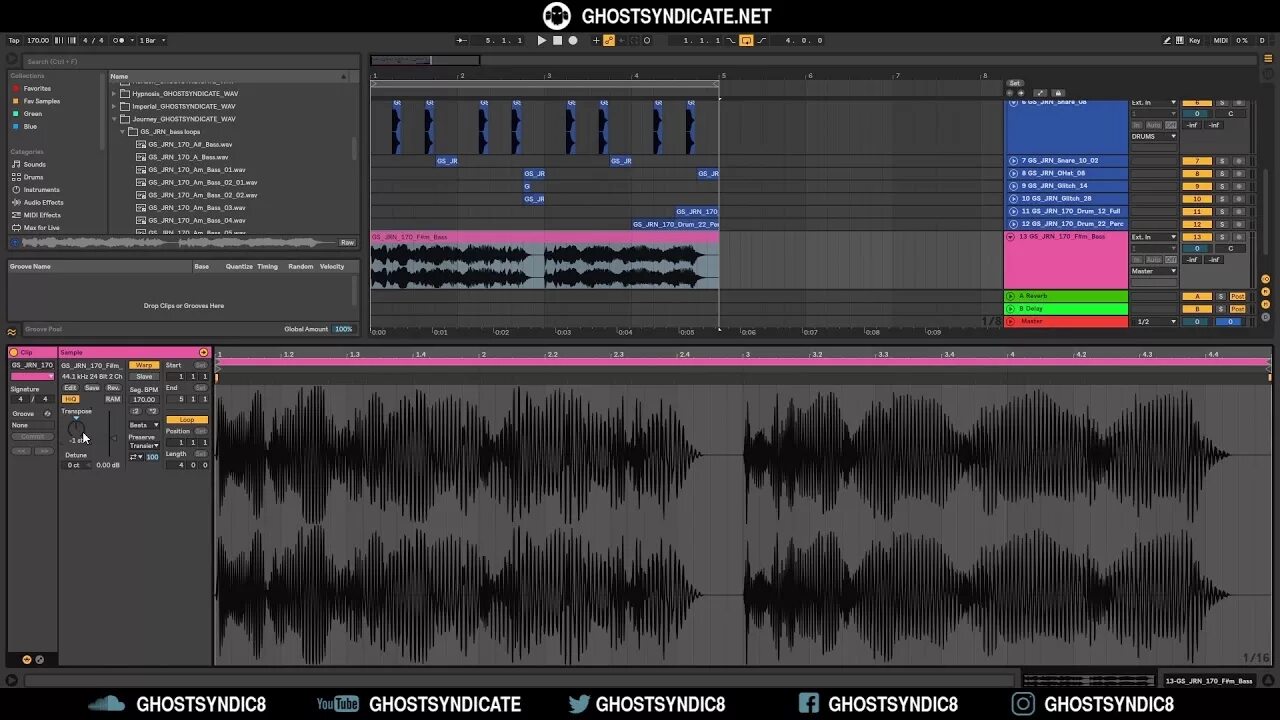
Task: Open the MIDI Effects category
Action: click(x=42, y=215)
